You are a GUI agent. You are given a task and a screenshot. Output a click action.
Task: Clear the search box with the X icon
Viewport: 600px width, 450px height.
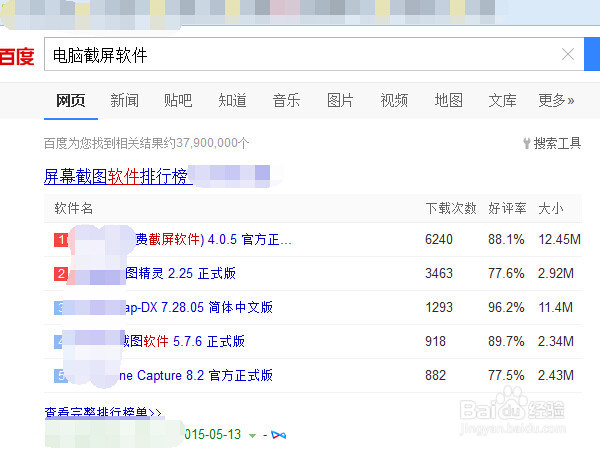click(568, 54)
